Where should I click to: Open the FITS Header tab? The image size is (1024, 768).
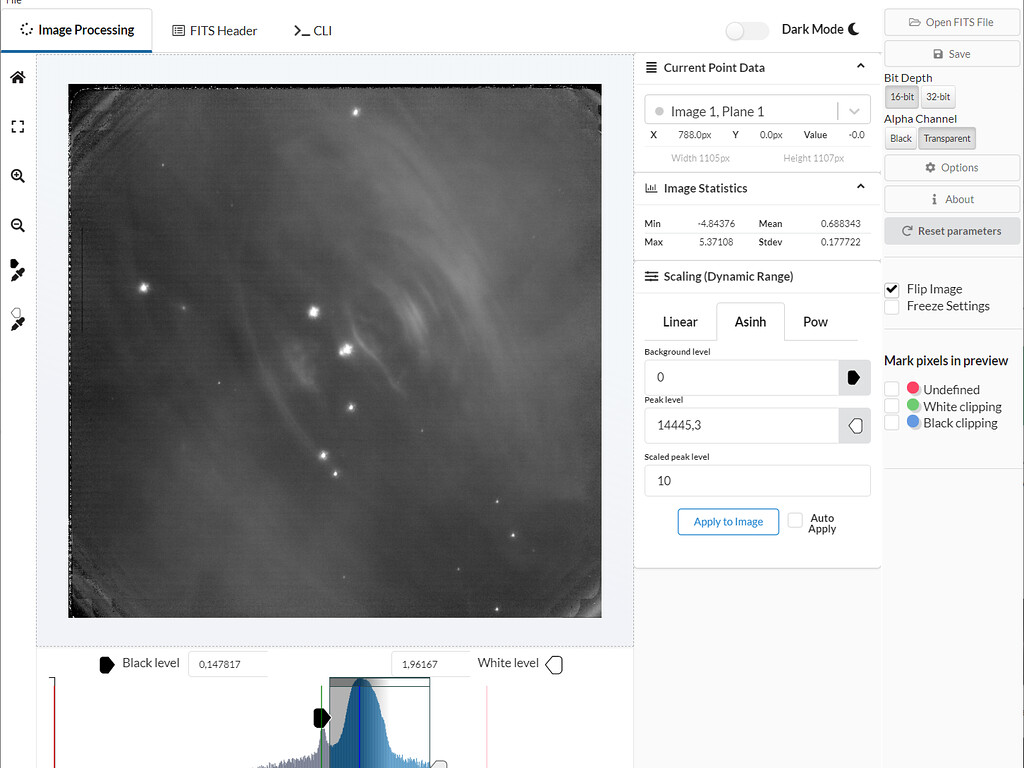tap(214, 31)
